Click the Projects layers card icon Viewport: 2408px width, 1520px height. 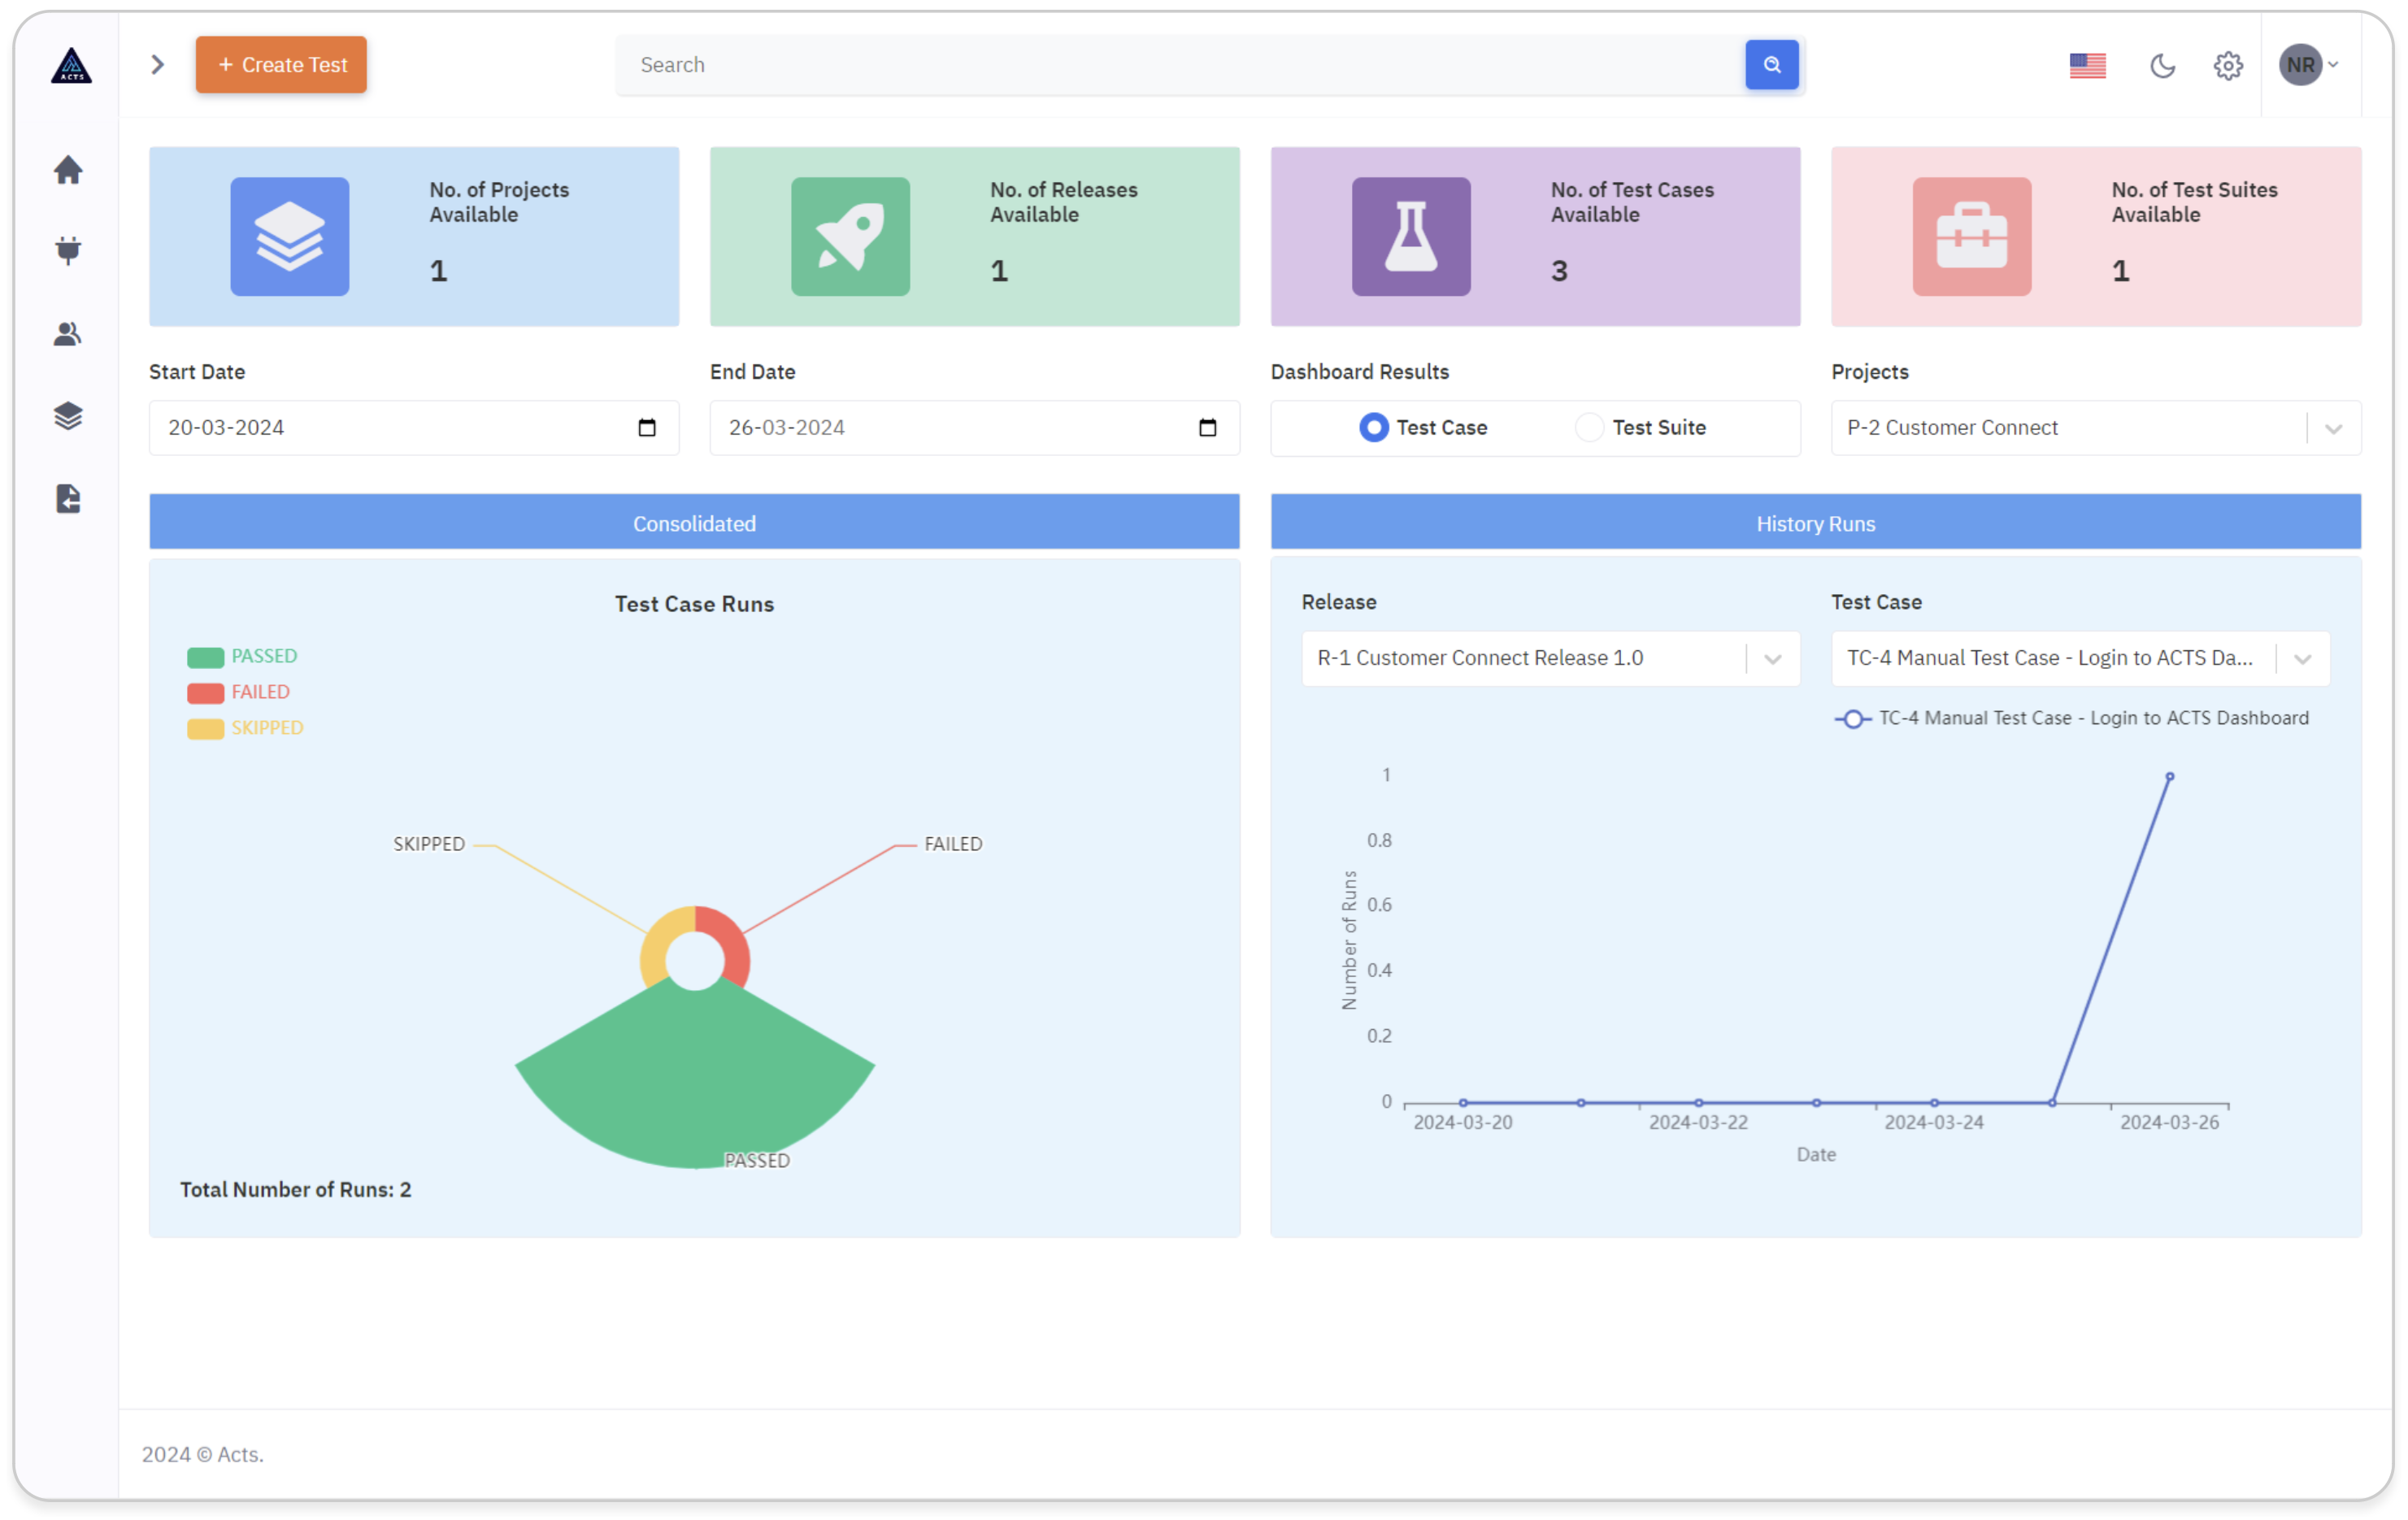click(290, 237)
